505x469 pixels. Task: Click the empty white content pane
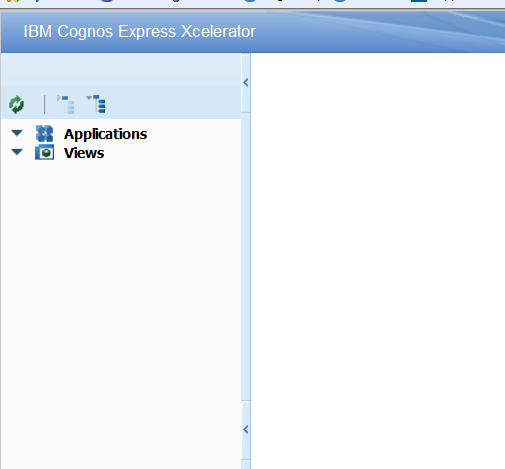378,261
